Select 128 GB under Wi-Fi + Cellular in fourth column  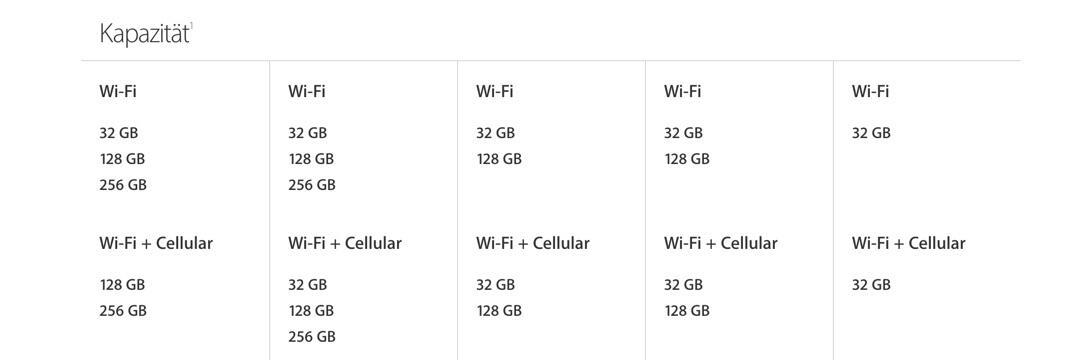(687, 311)
